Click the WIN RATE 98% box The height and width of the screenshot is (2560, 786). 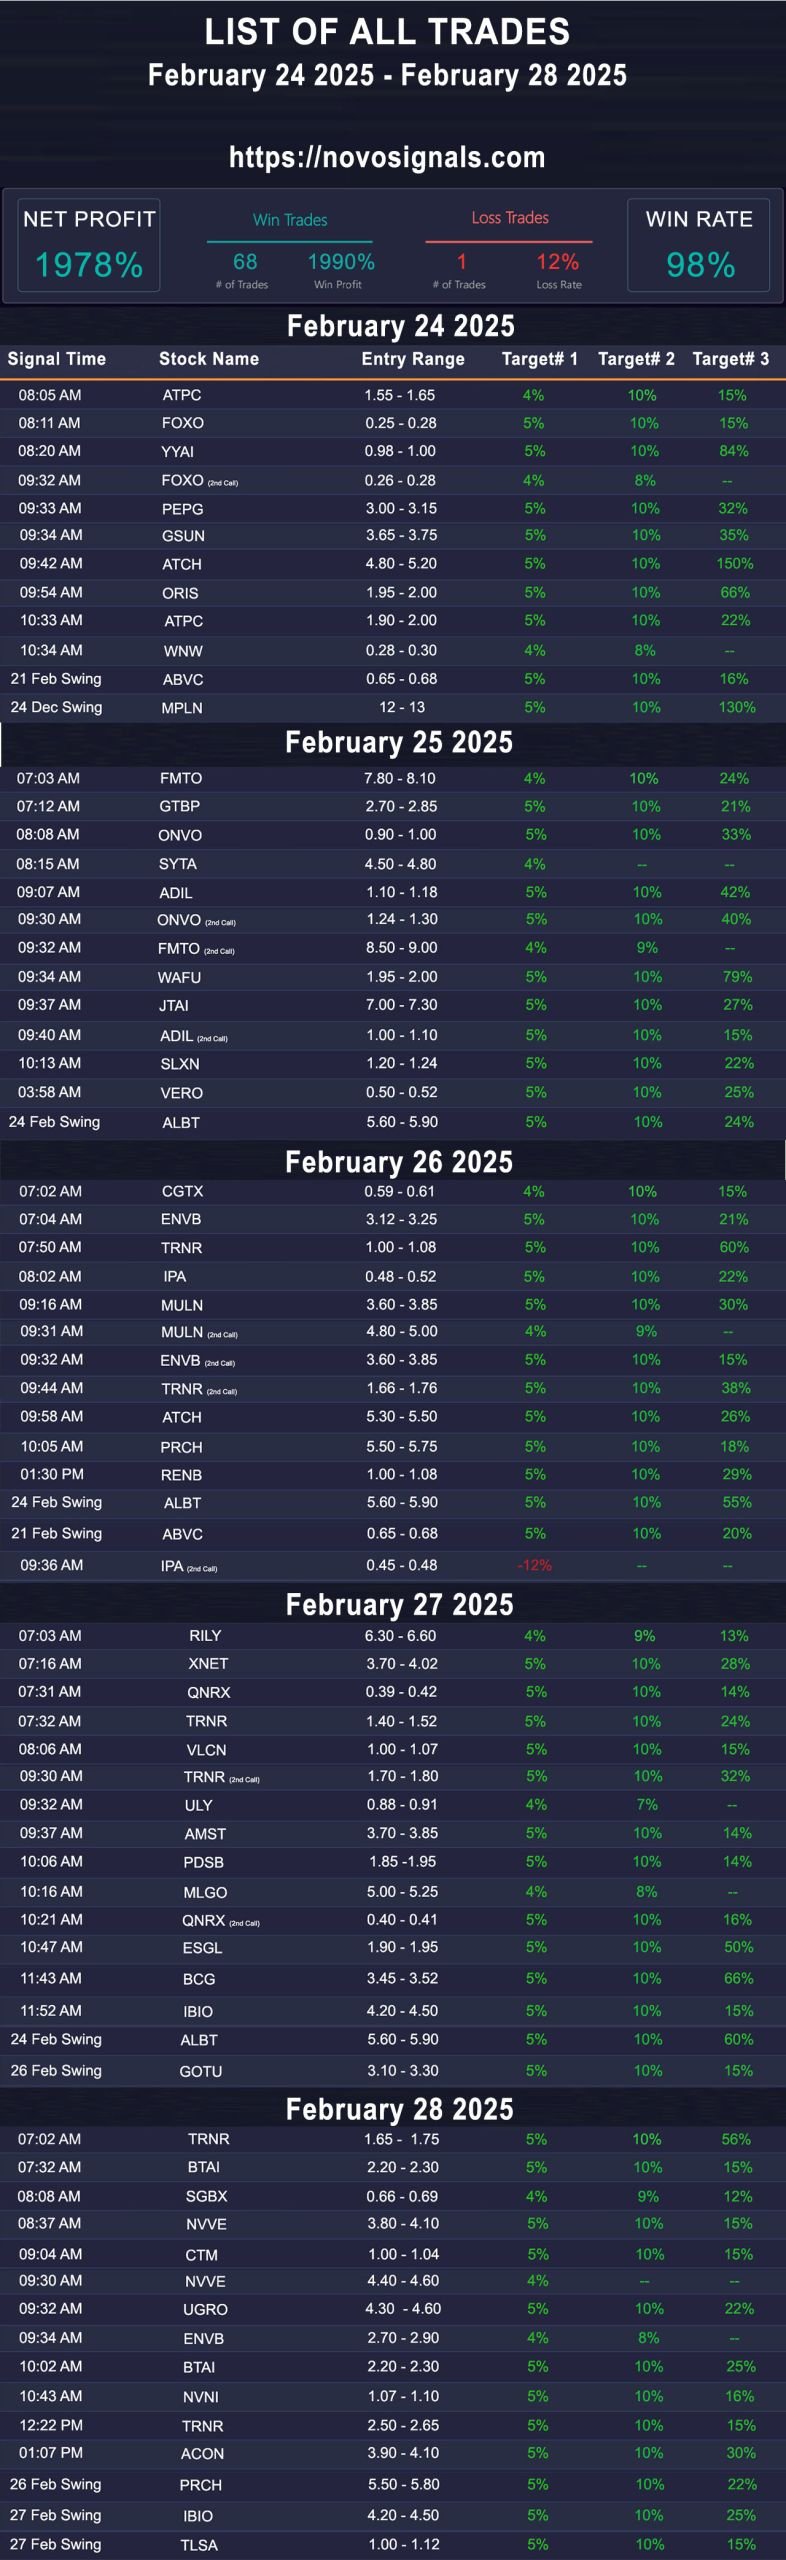tap(699, 245)
